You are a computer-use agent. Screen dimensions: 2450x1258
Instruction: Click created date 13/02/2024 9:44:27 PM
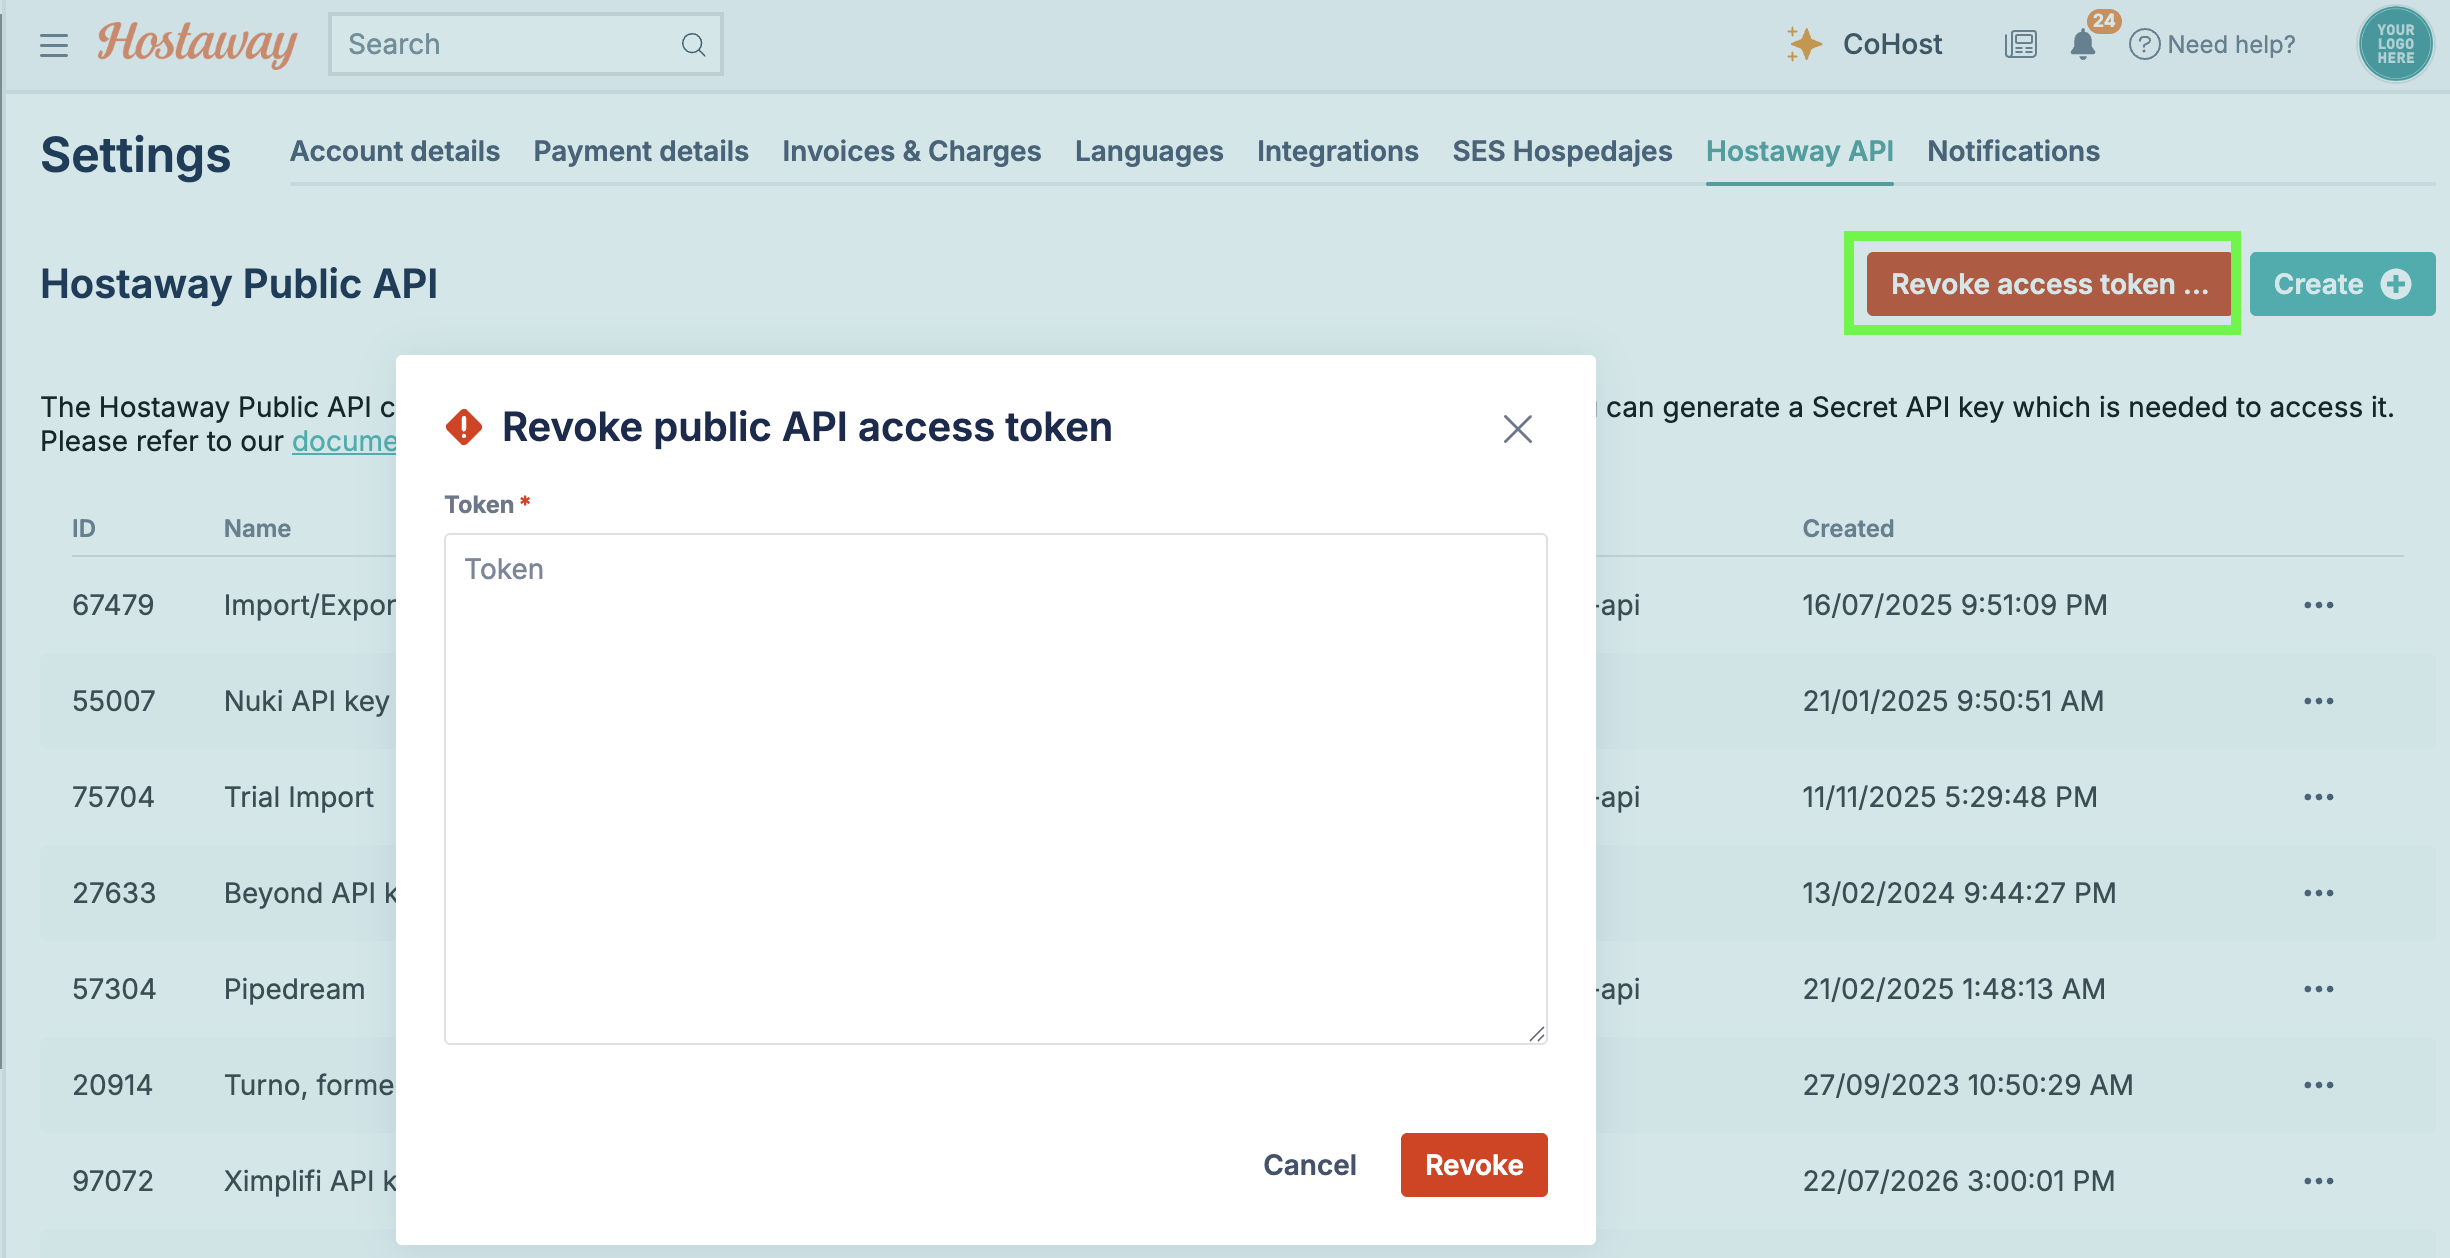click(1959, 893)
